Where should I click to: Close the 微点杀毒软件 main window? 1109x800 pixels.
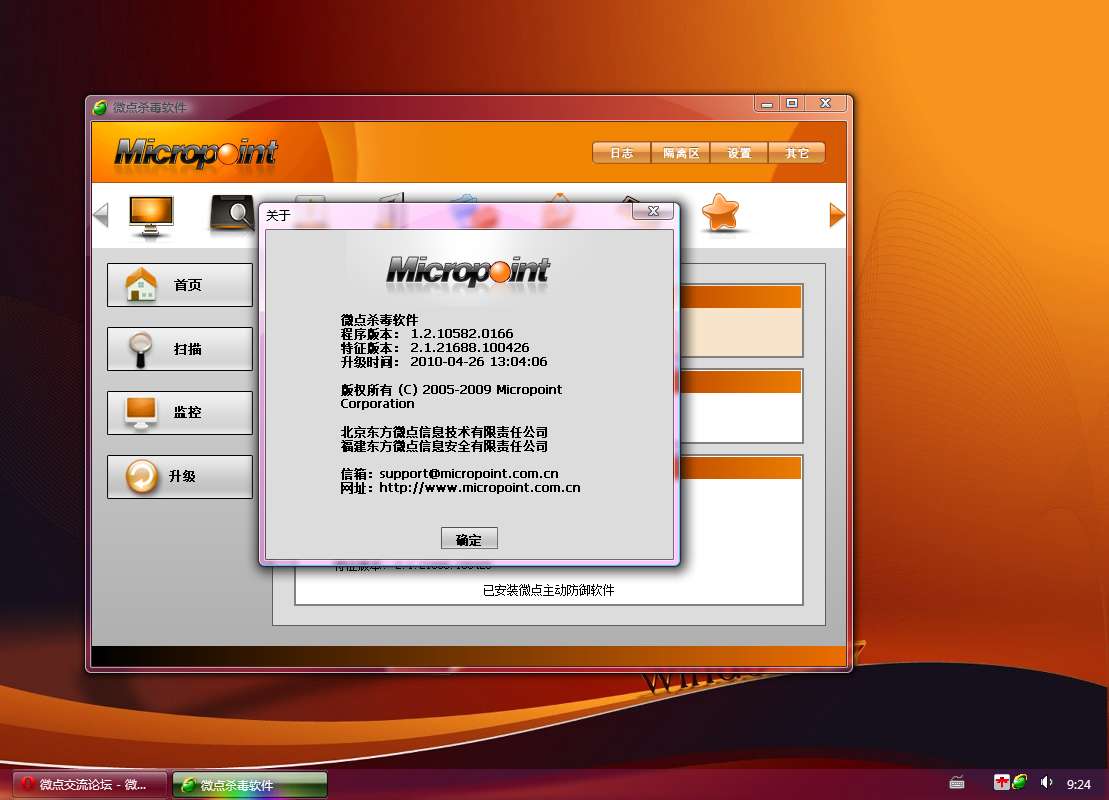tap(825, 104)
